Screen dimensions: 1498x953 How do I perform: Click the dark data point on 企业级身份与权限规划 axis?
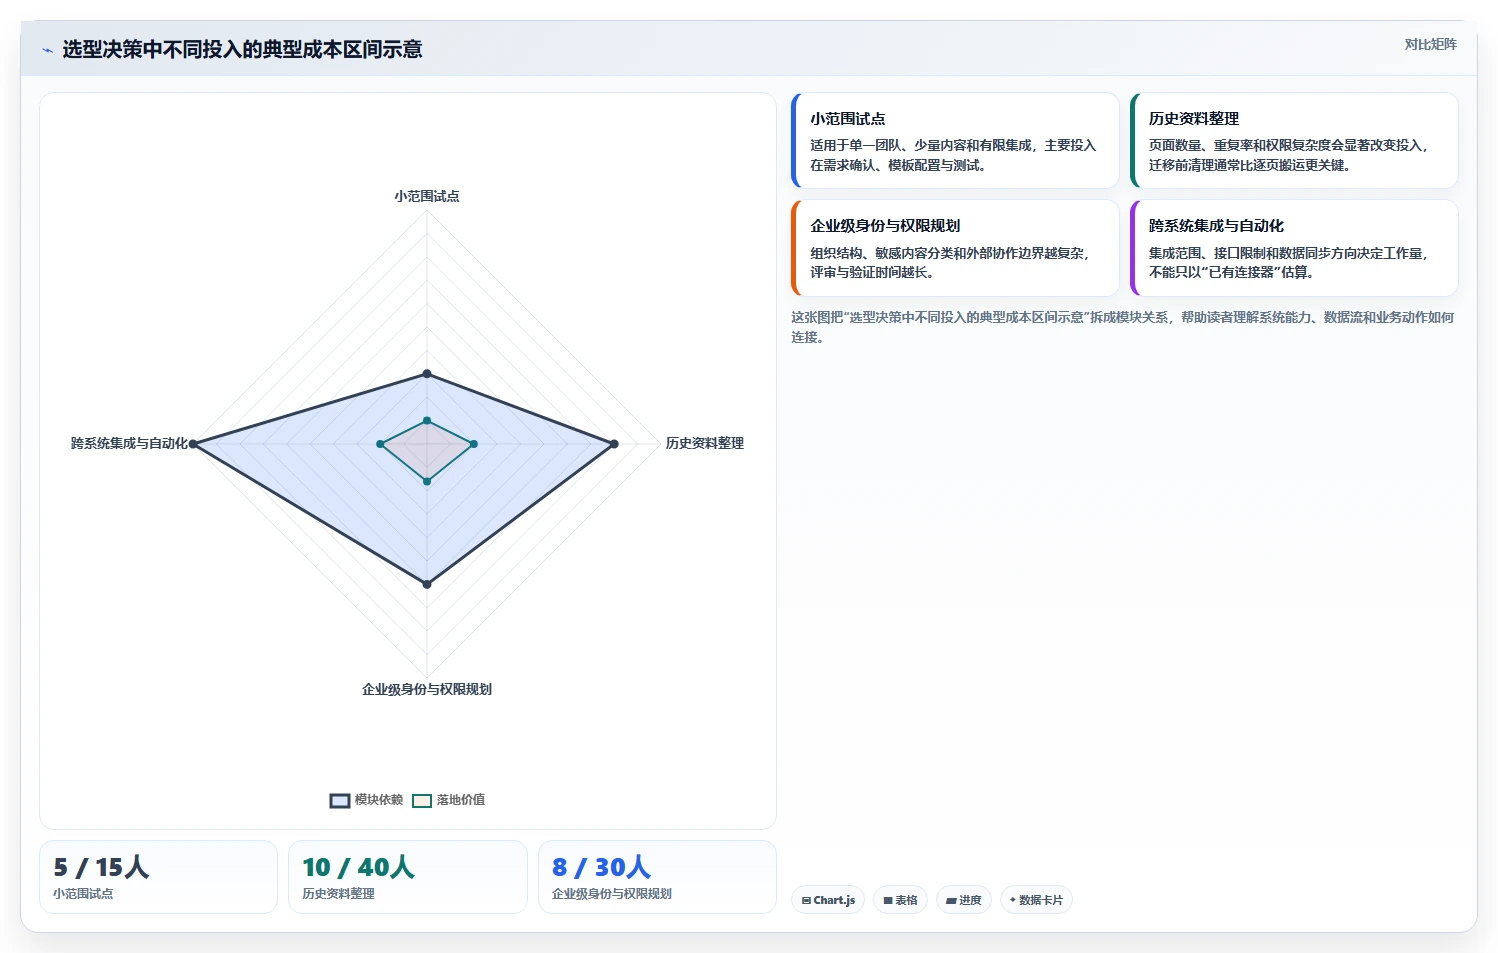coord(427,584)
